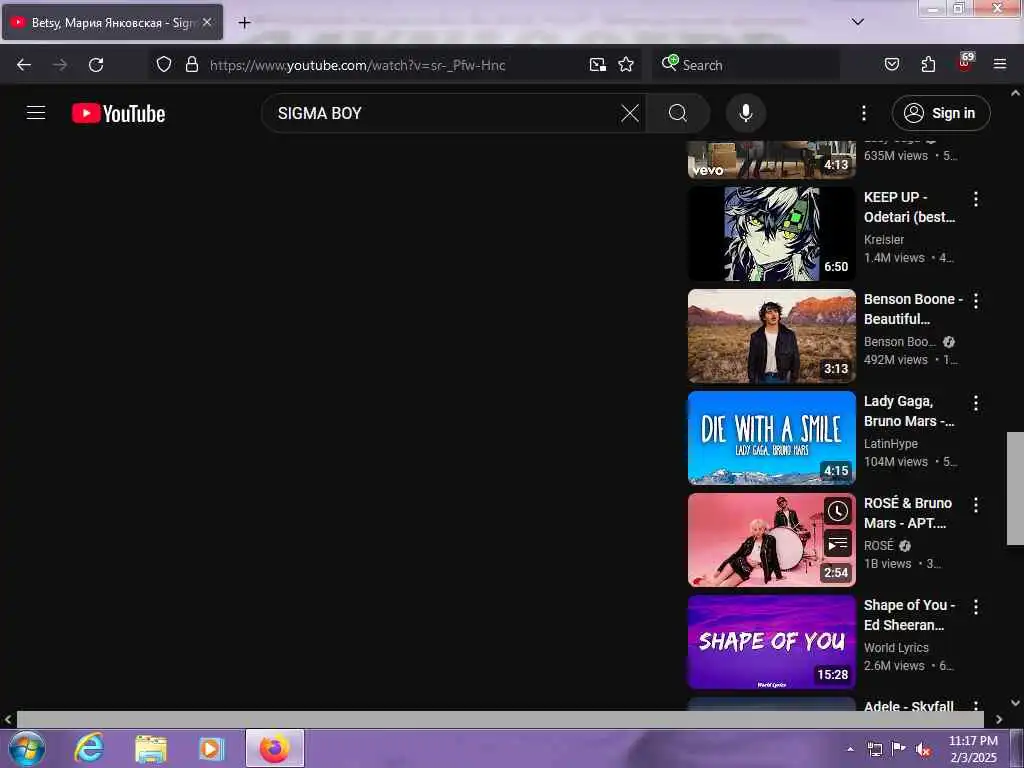Open Windows Media Player from taskbar

pos(211,748)
